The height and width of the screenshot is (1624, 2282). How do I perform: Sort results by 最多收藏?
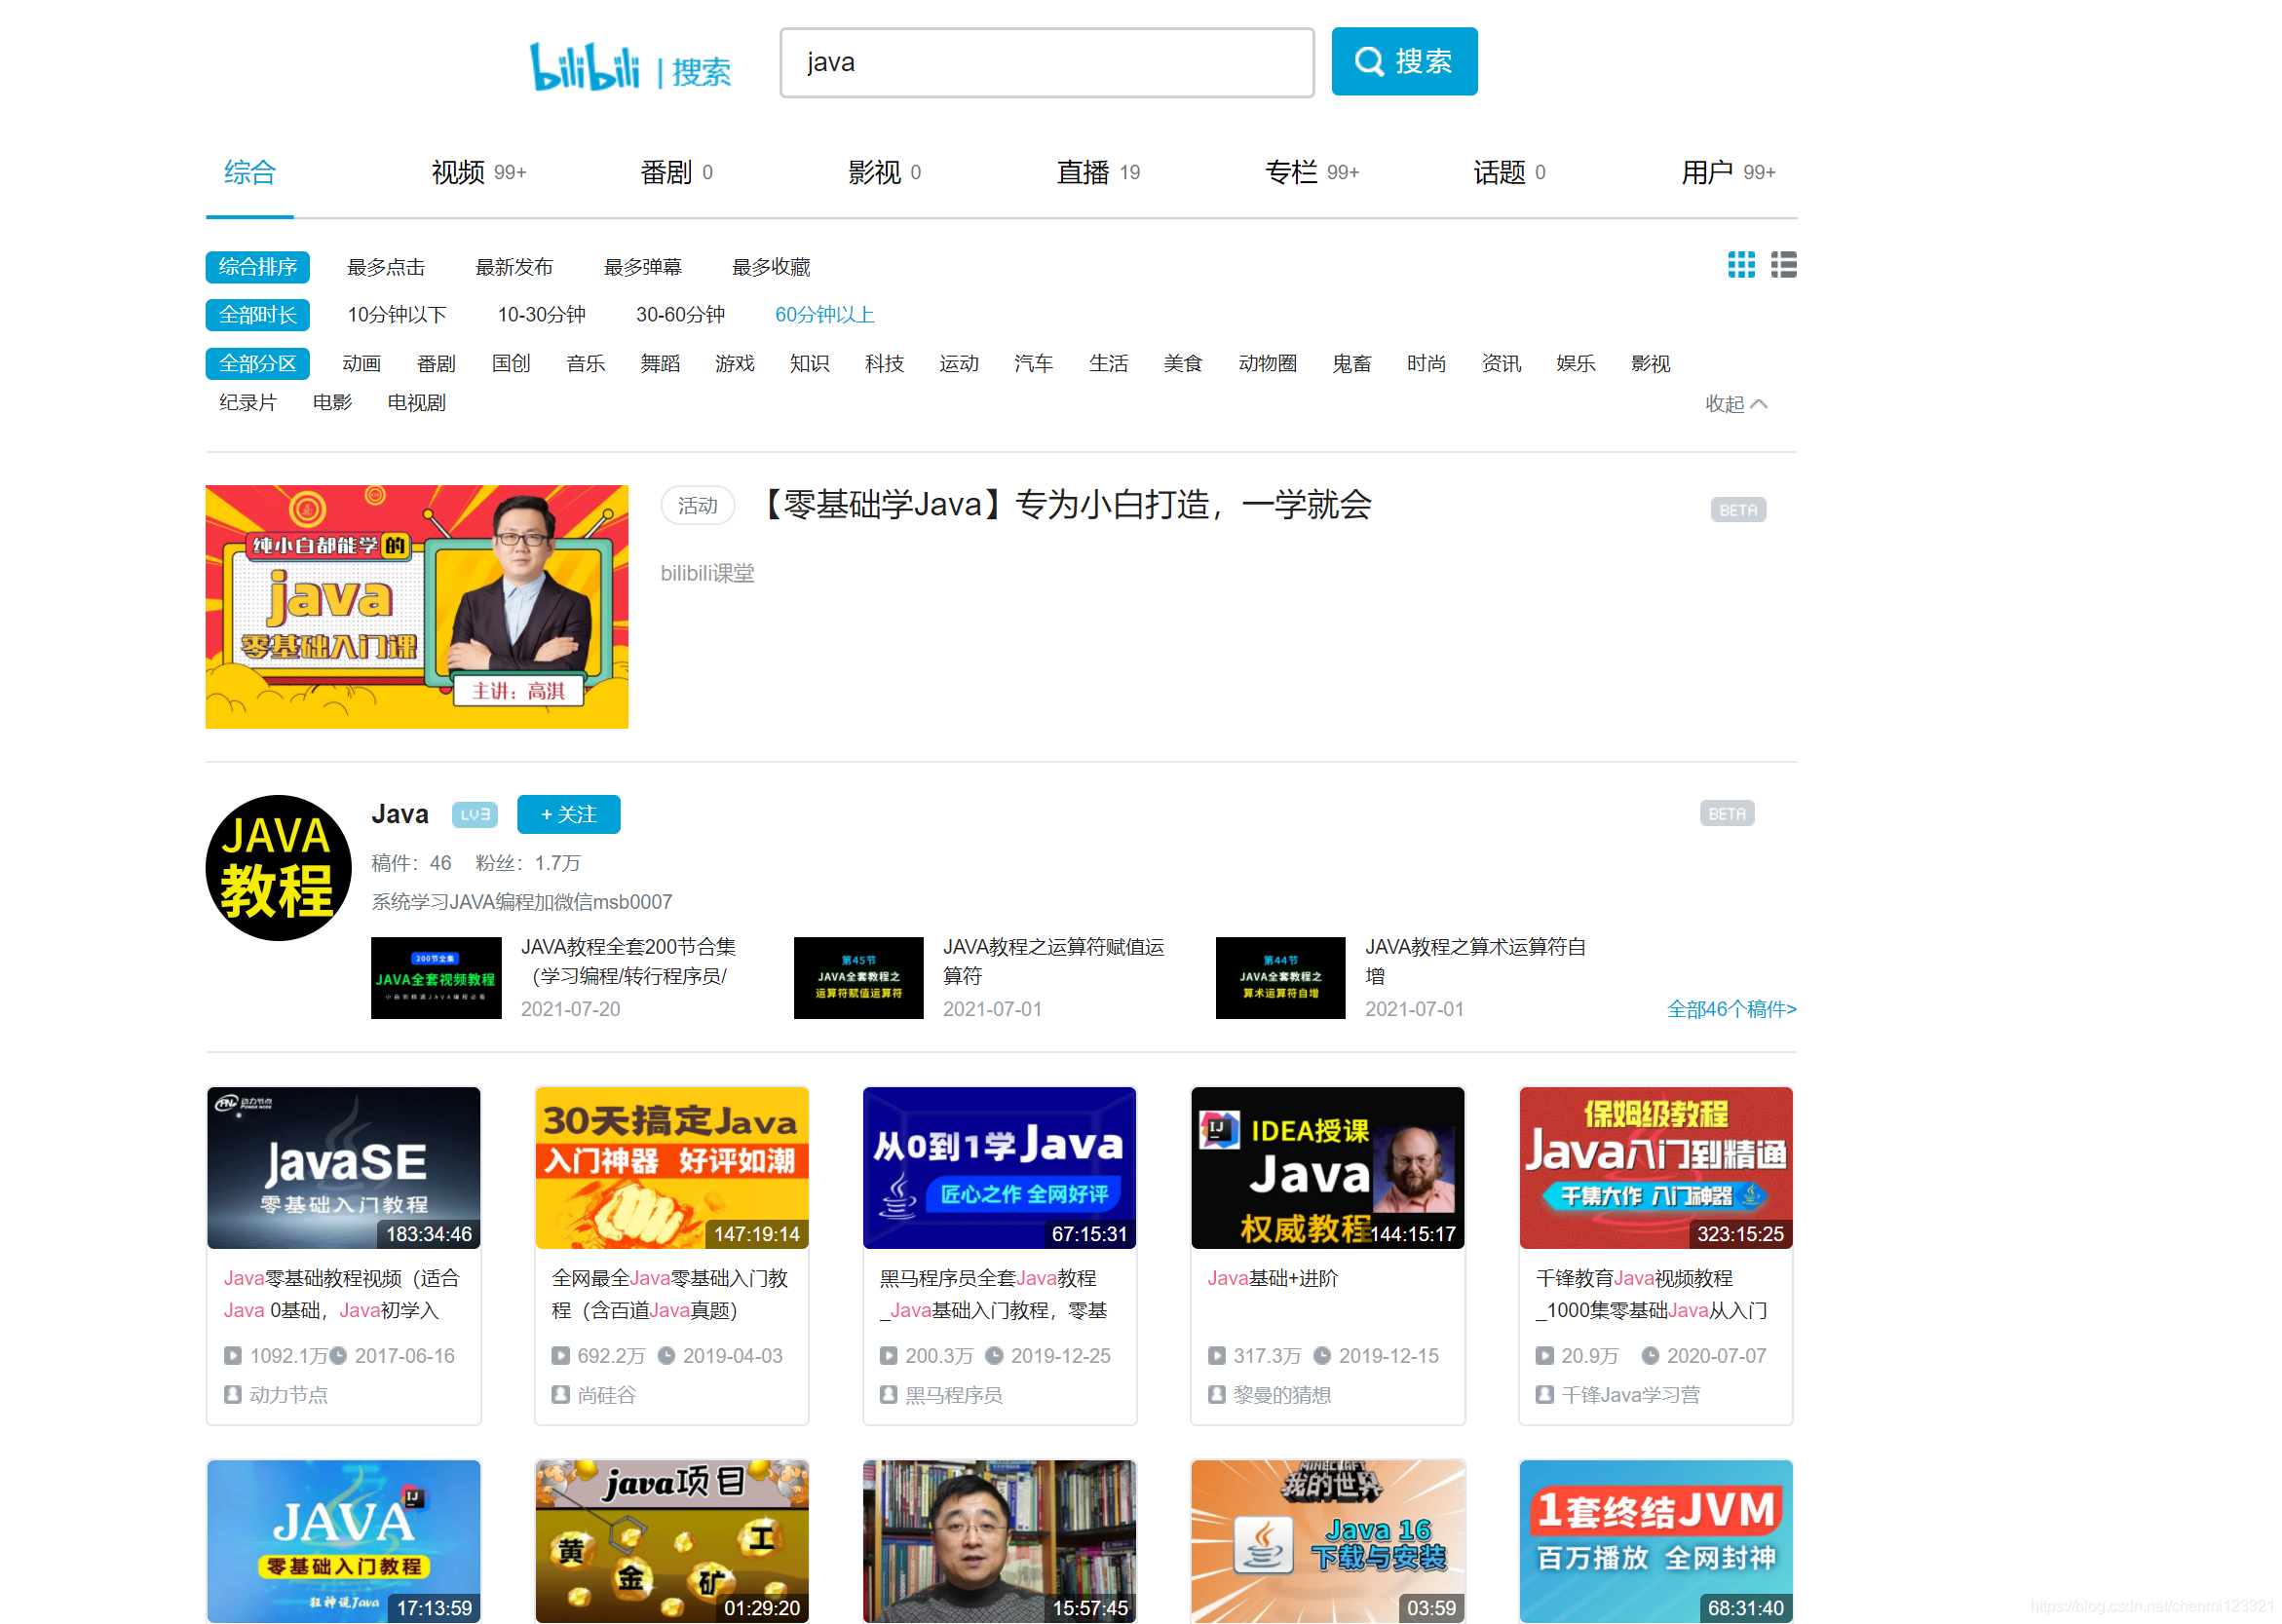(771, 267)
